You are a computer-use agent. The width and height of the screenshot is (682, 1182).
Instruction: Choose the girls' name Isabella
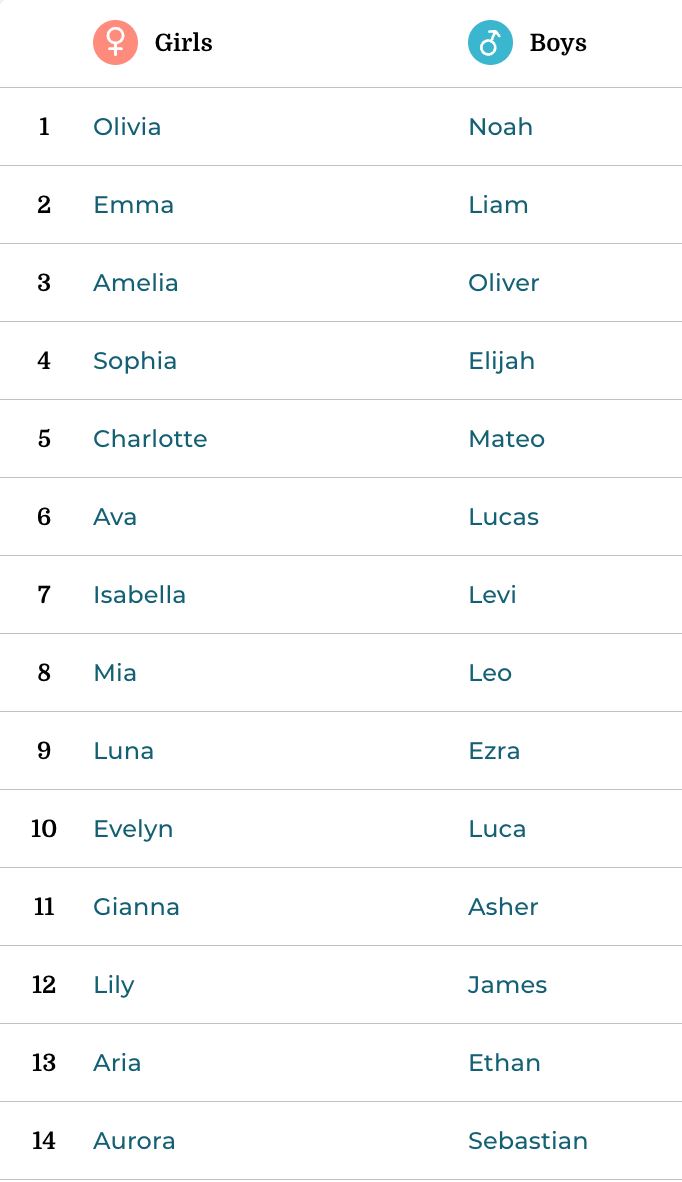click(x=139, y=595)
